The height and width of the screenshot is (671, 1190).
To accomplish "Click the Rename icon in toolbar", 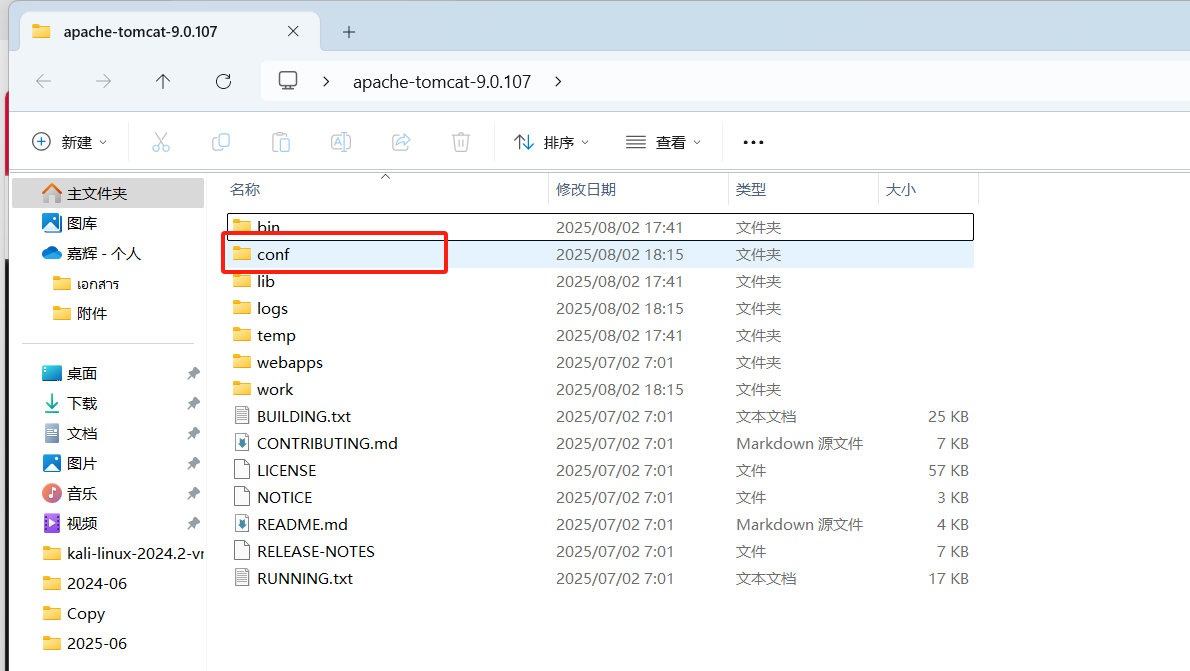I will [341, 142].
